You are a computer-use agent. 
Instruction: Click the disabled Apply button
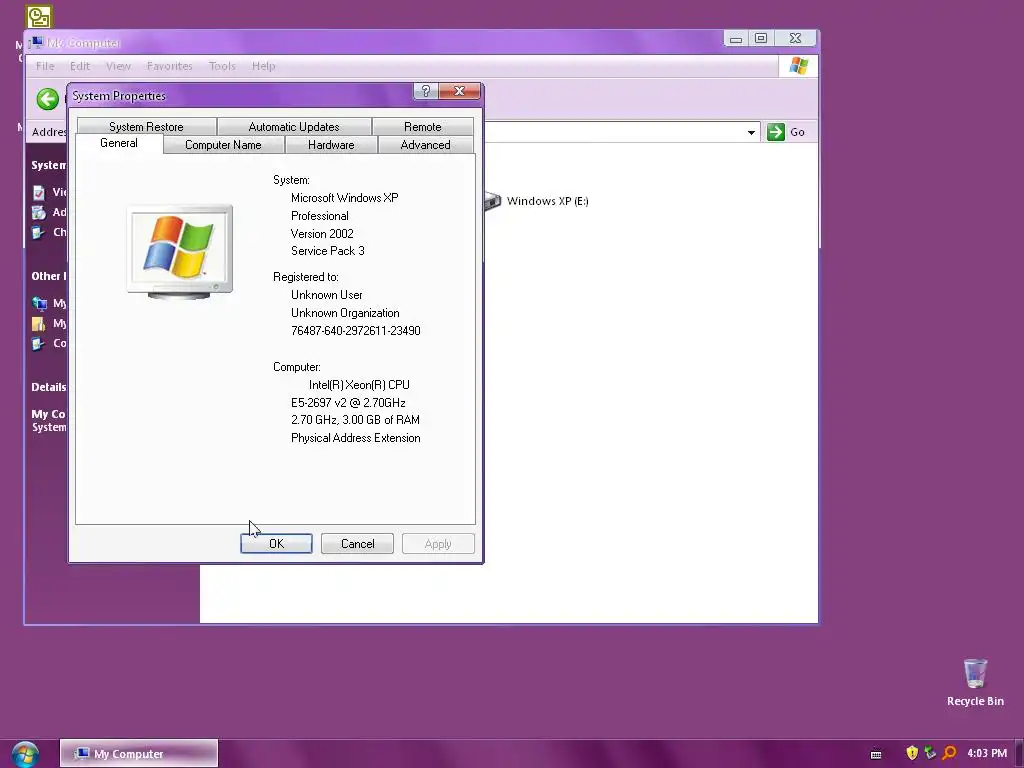point(438,544)
